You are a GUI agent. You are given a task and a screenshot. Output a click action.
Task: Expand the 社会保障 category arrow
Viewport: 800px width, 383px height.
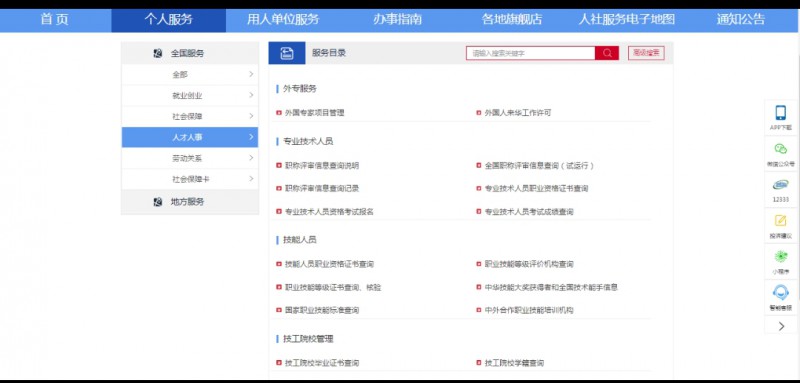(x=251, y=116)
